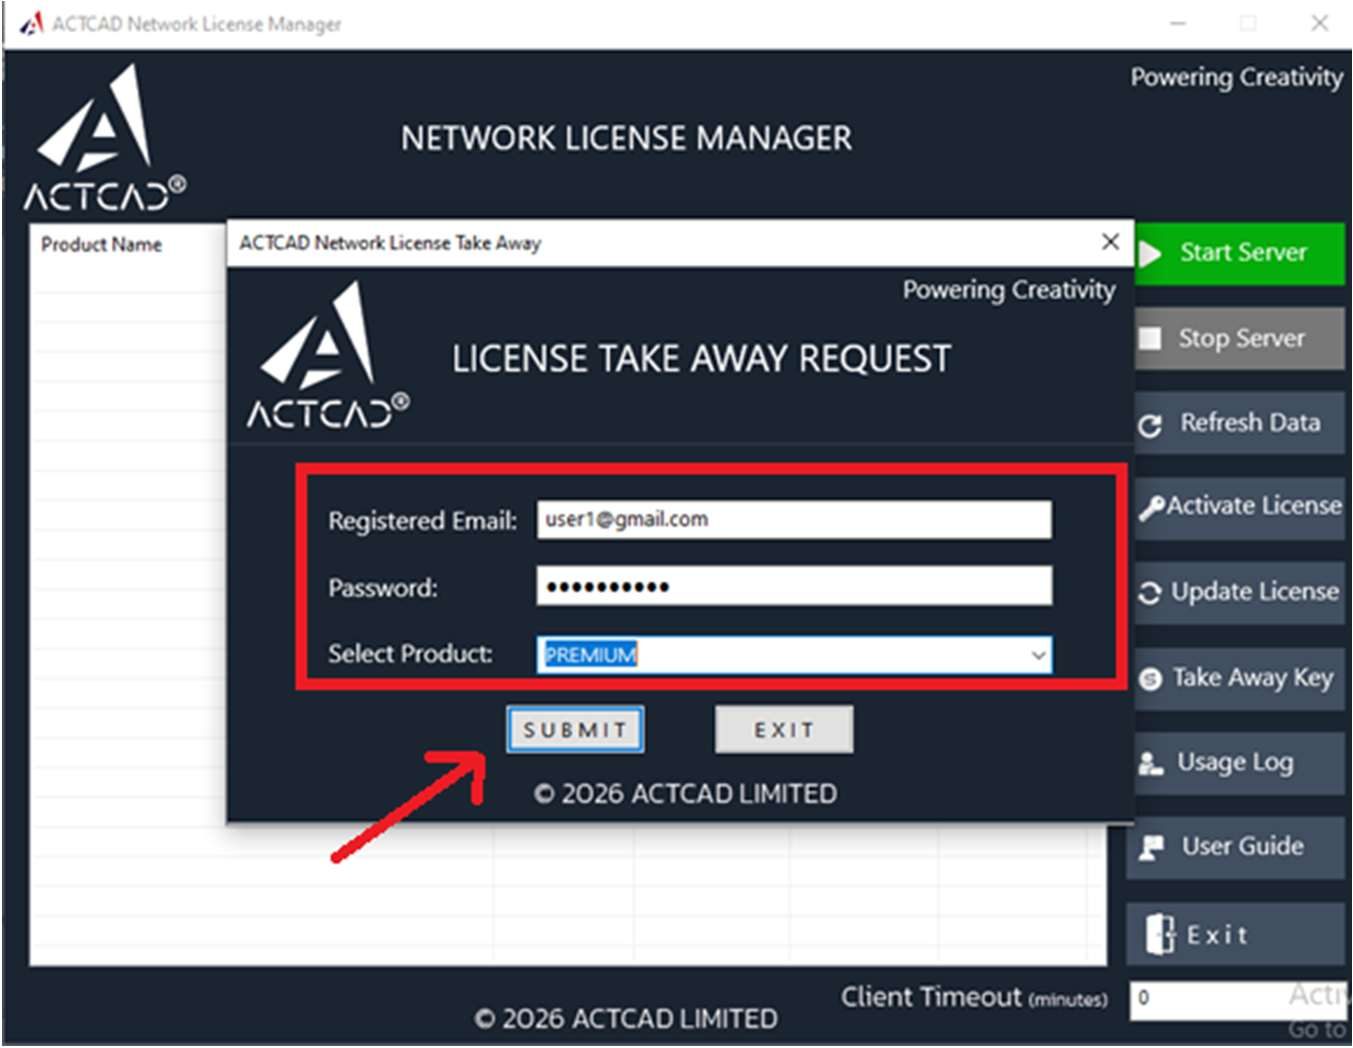Click the Refresh Data label
The width and height of the screenshot is (1353, 1048).
pos(1250,423)
